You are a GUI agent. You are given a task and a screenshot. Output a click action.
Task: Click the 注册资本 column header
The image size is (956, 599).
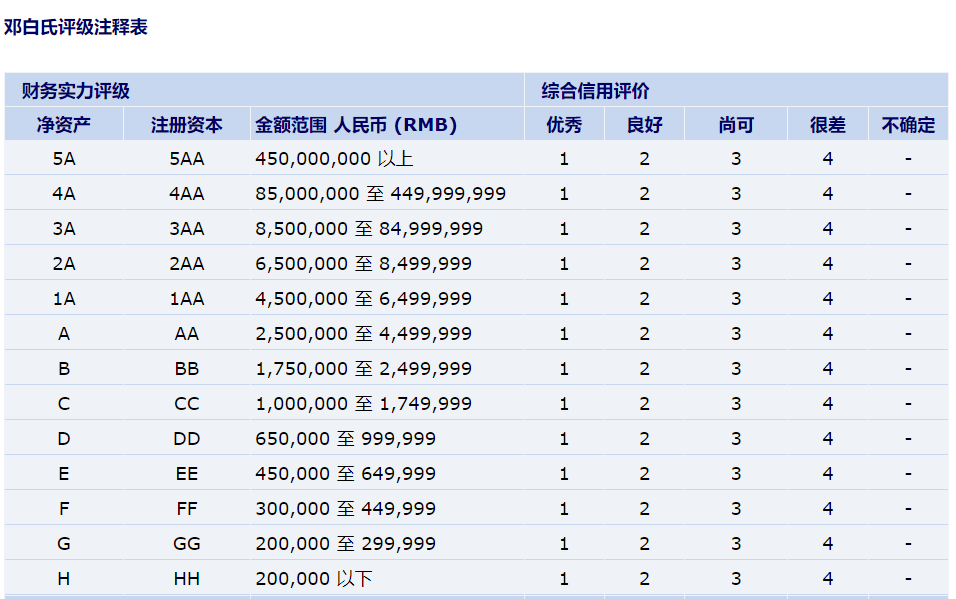187,124
